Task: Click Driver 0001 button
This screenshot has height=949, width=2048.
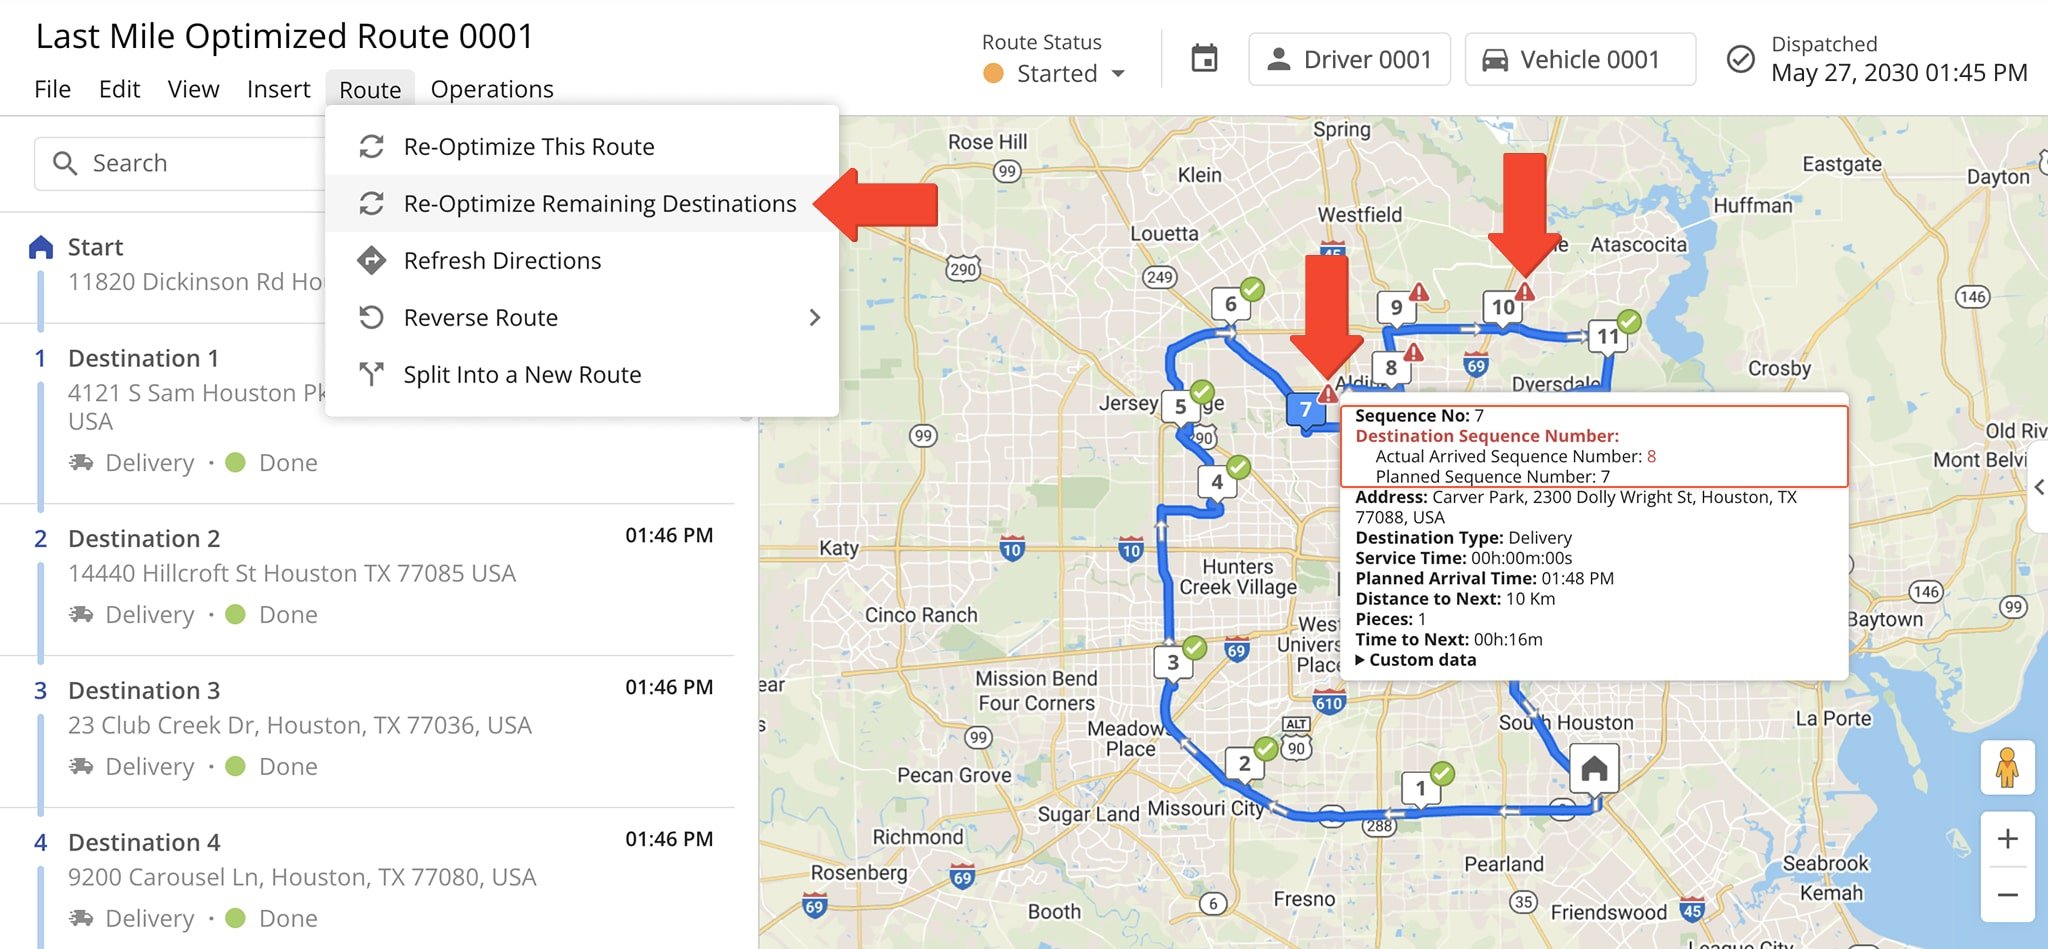Action: 1349,59
